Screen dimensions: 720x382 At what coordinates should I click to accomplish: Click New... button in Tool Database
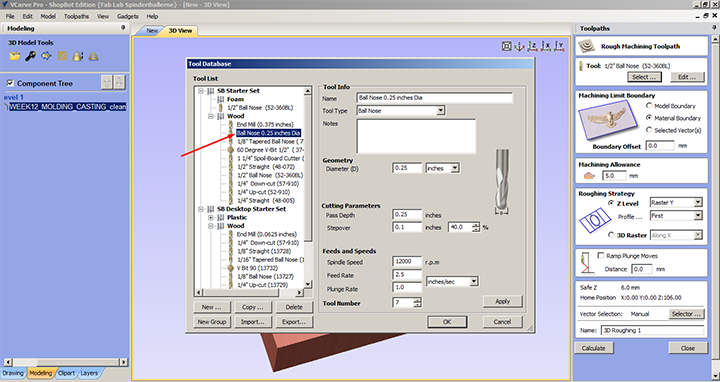point(212,307)
